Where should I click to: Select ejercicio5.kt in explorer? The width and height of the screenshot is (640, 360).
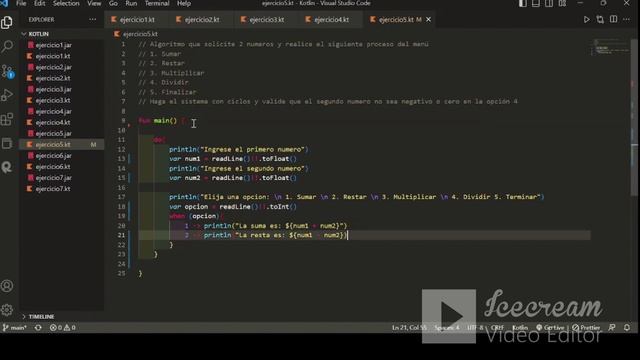coord(61,144)
